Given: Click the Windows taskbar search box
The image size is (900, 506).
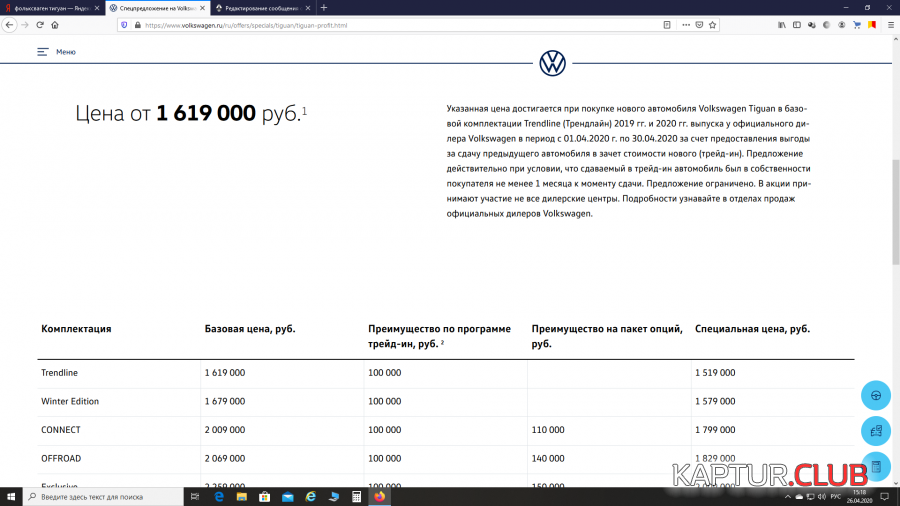Looking at the screenshot, I should click(103, 497).
